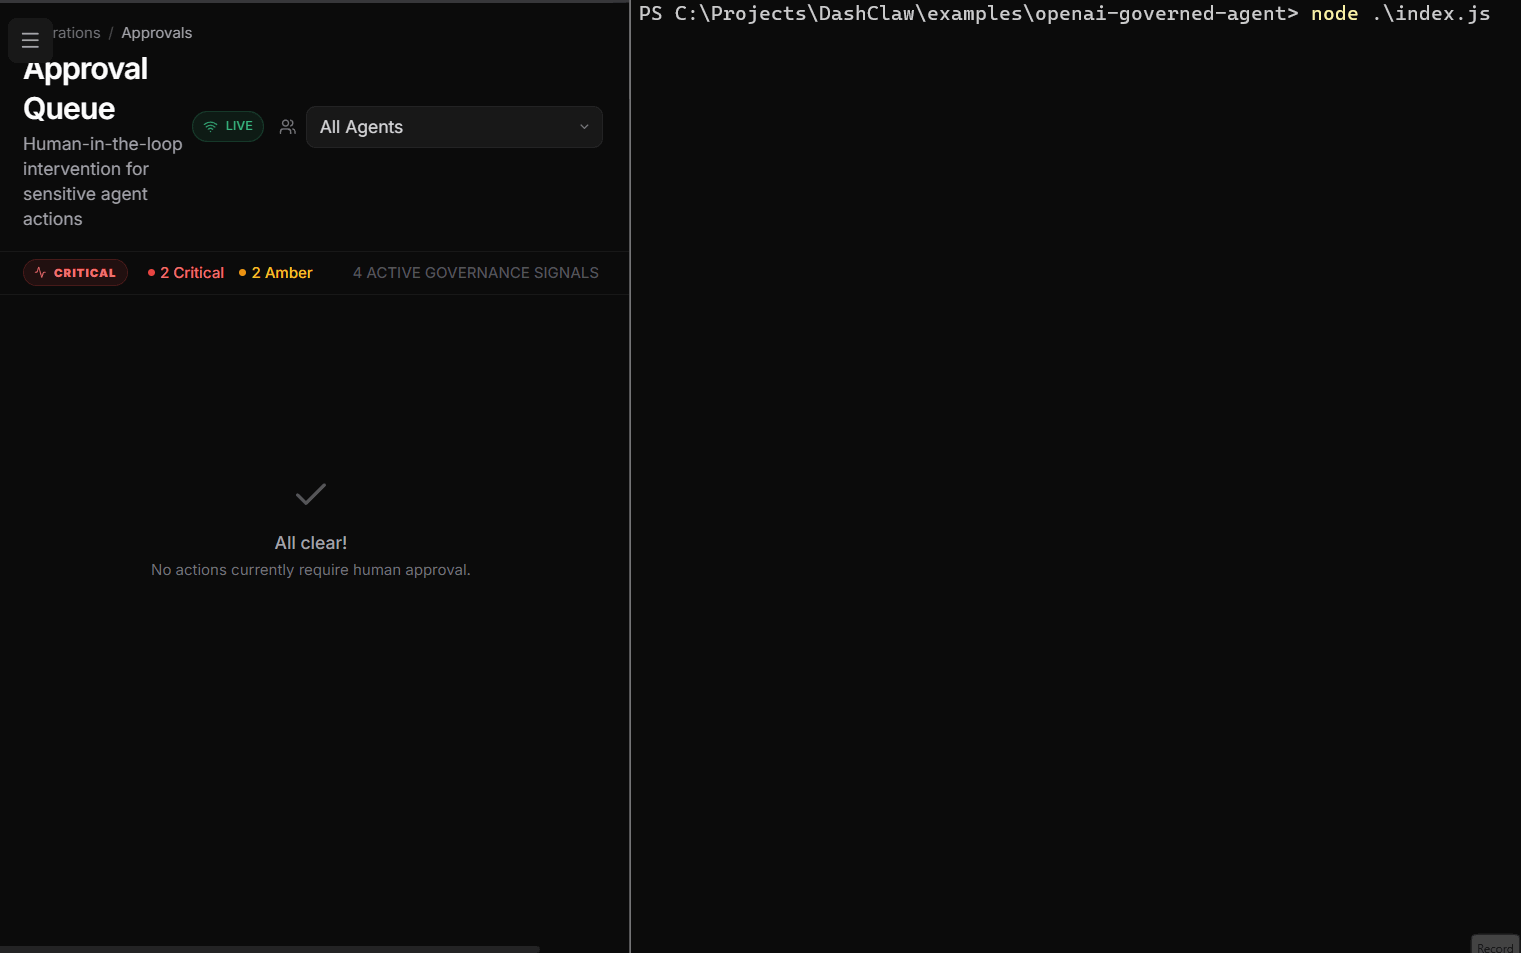Click the Record button at bottom right
Screen dimensions: 1521x953
[x=1494, y=945]
